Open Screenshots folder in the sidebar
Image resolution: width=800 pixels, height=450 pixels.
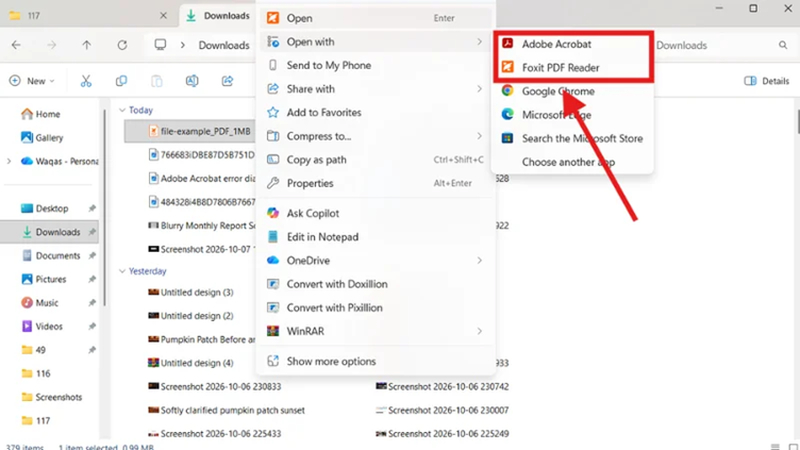click(51, 397)
